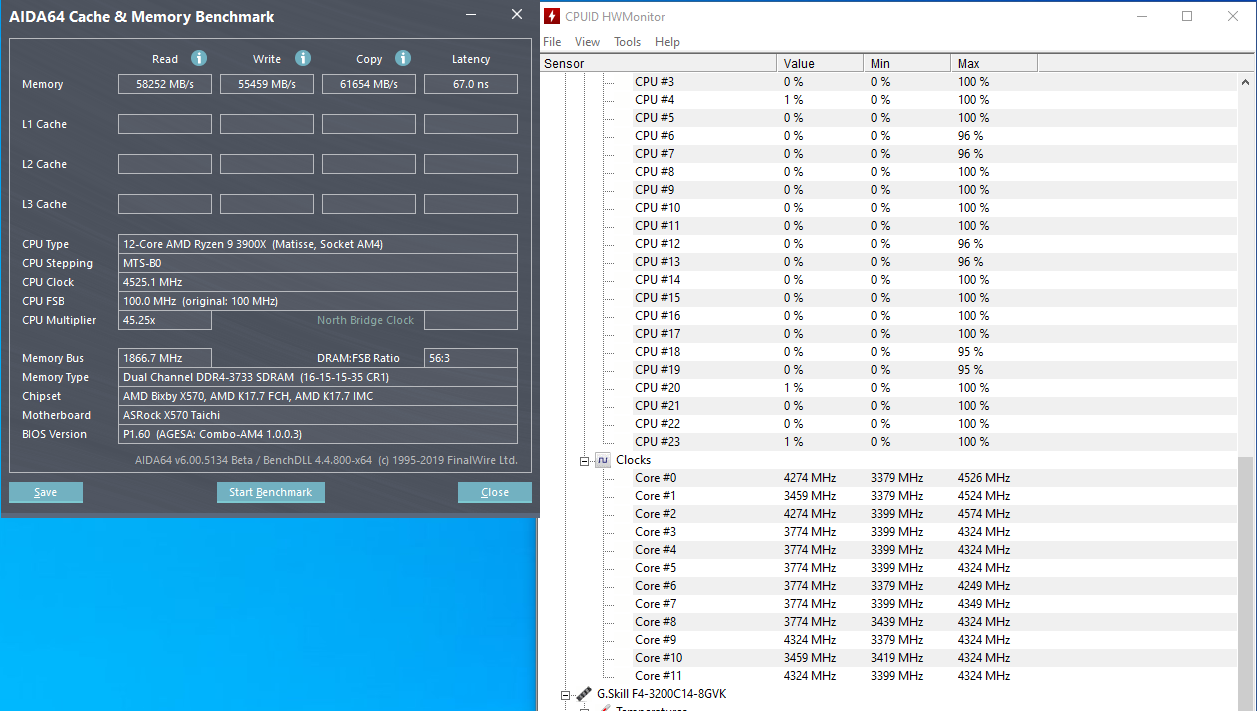
Task: Maximize the HWMonitor window
Action: (x=1187, y=16)
